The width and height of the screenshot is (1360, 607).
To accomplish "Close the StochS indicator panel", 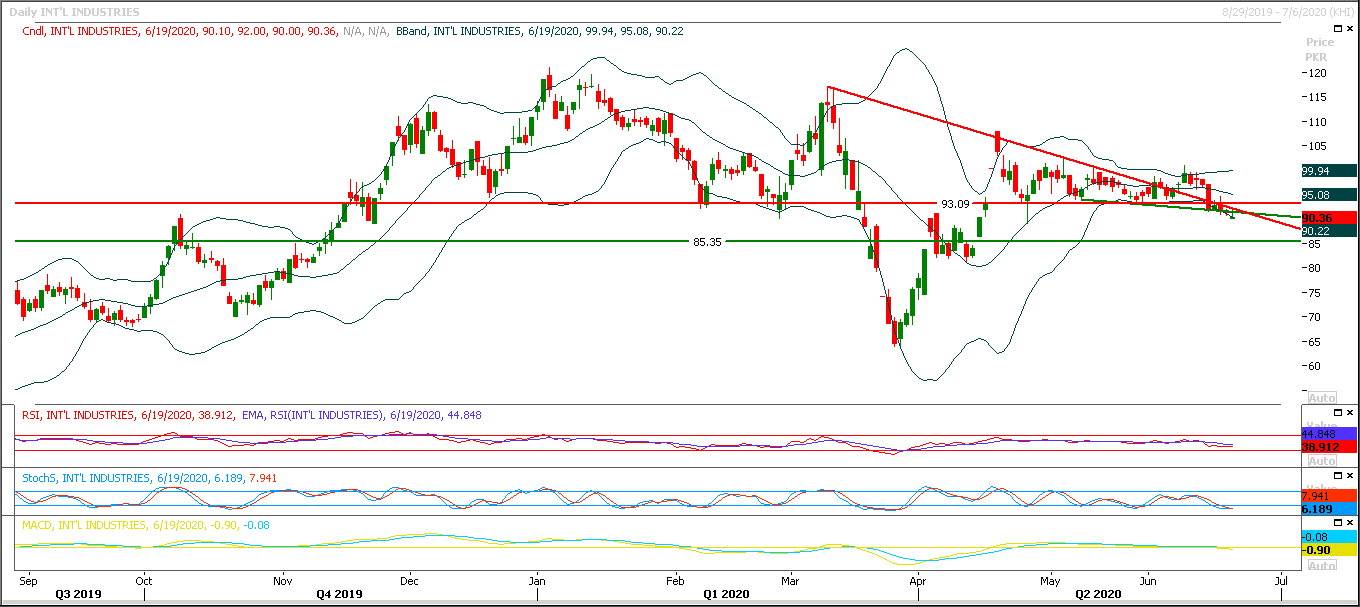I will tap(1349, 474).
